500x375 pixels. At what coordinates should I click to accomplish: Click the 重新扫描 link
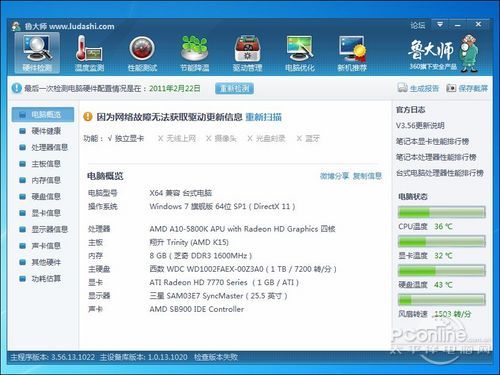[x=264, y=117]
